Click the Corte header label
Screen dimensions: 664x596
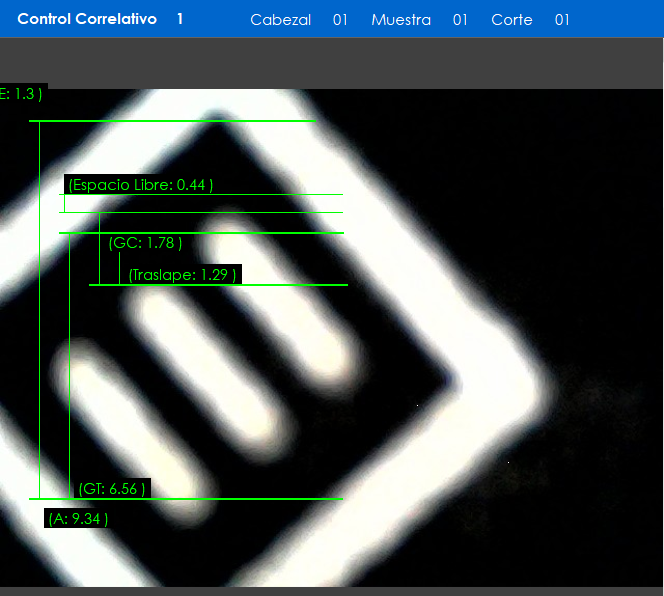(512, 20)
